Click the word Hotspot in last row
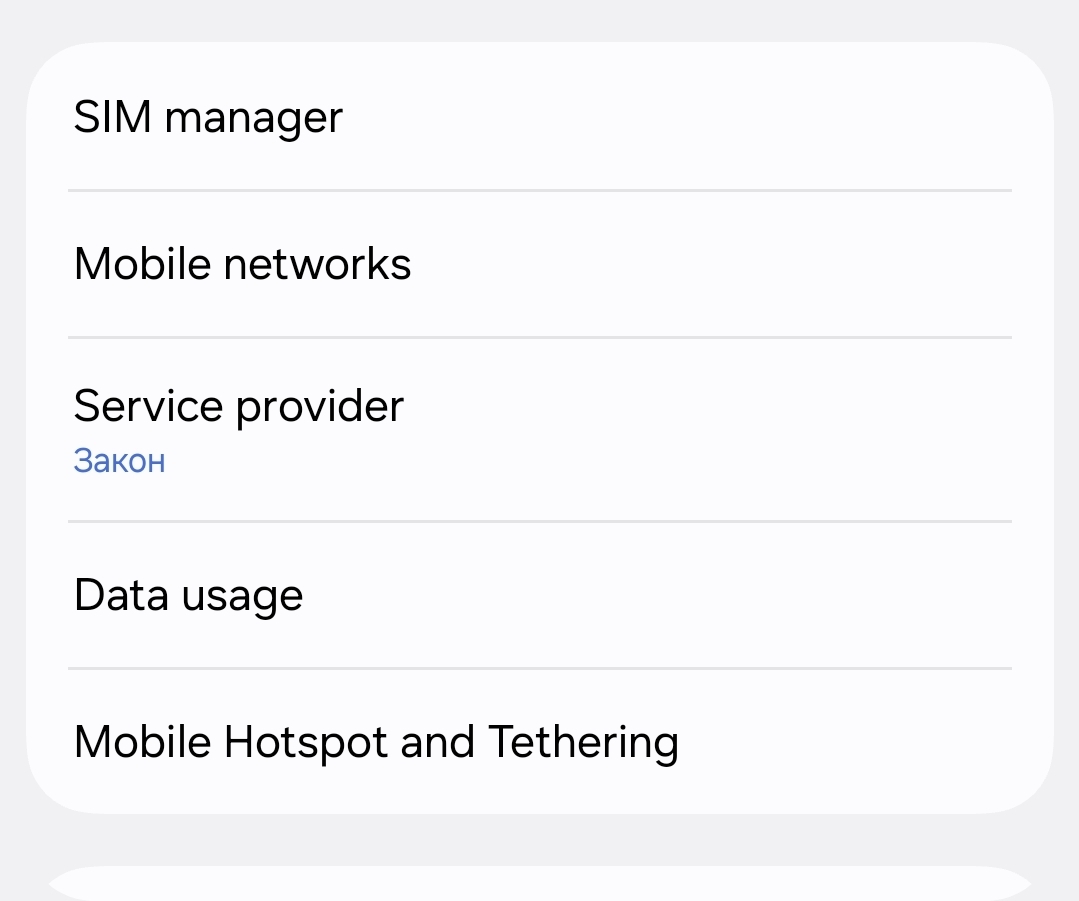 [305, 742]
